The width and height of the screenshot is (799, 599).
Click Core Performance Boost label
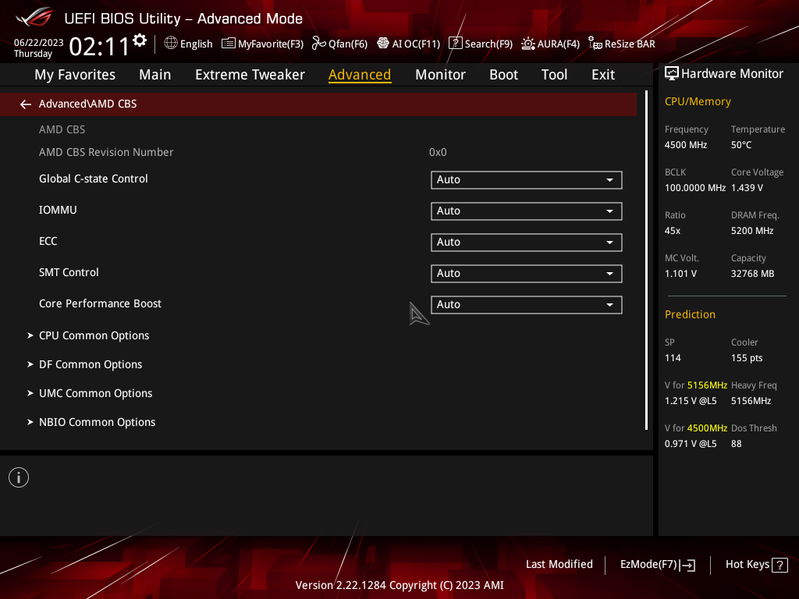100,304
